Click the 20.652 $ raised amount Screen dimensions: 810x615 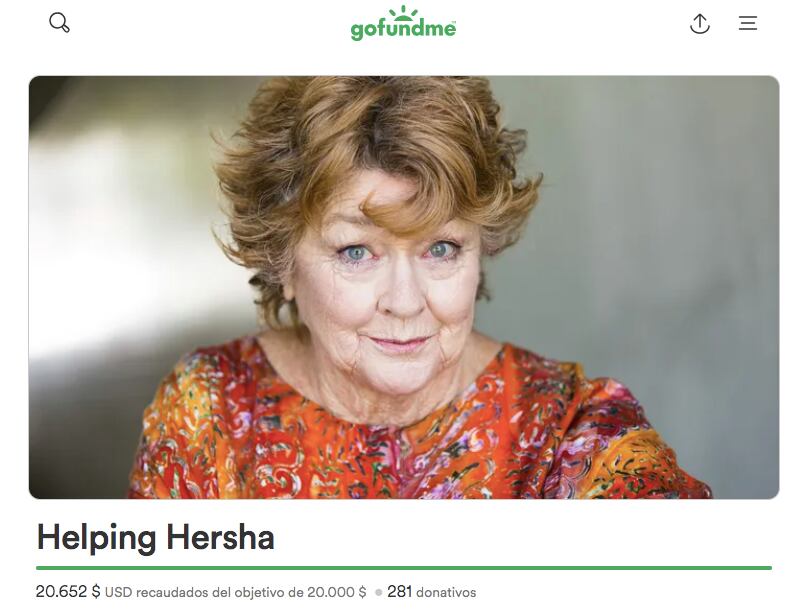[x=68, y=591]
